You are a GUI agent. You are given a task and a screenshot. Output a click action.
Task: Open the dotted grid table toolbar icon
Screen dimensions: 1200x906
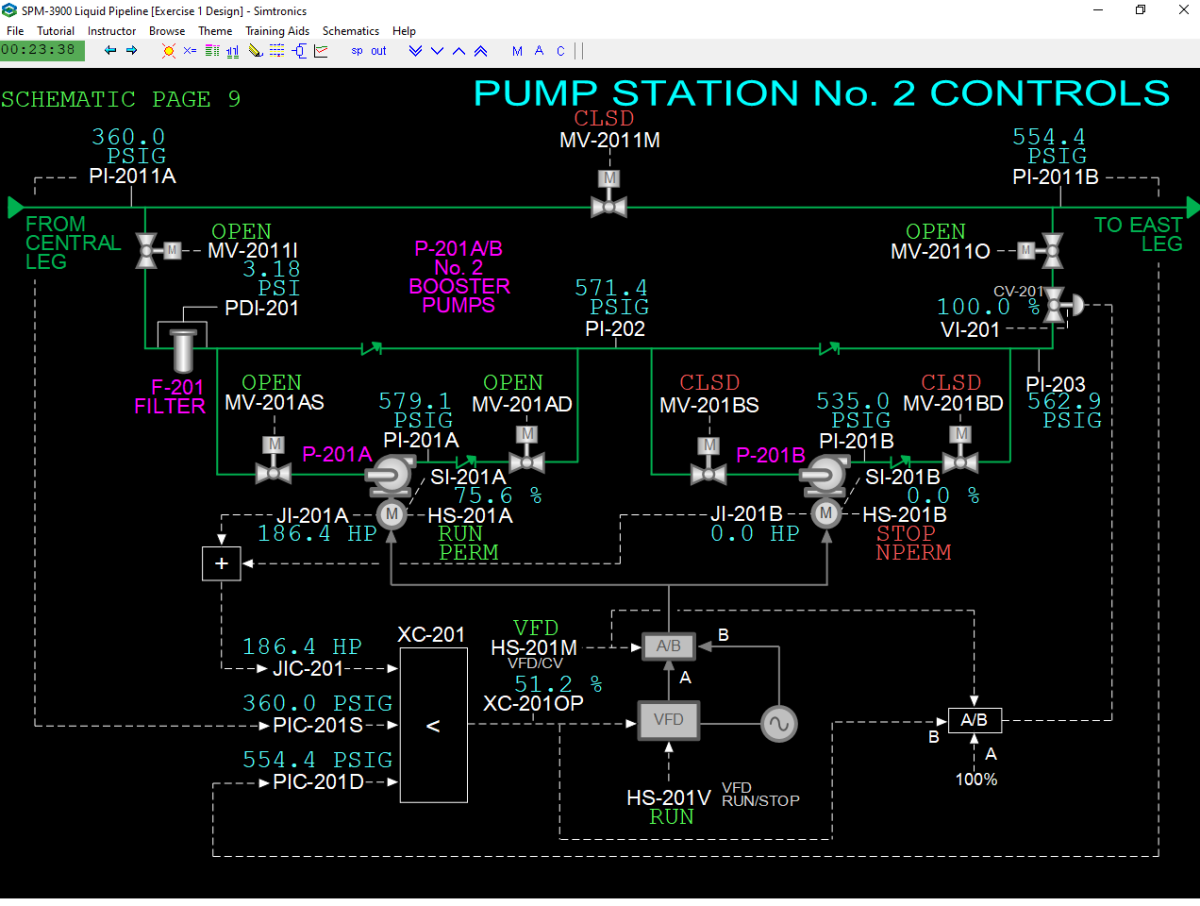click(277, 51)
